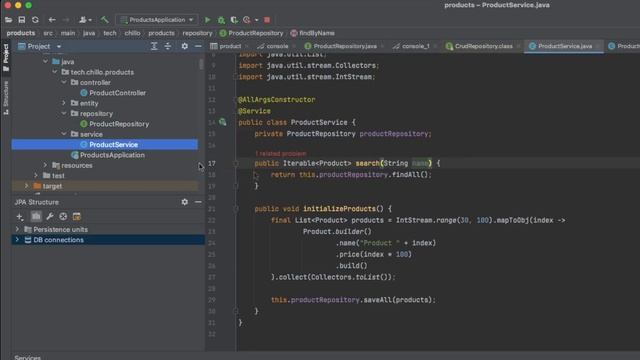Hide the Project panel with minus icon
This screenshot has height=360, width=640.
coord(198,46)
